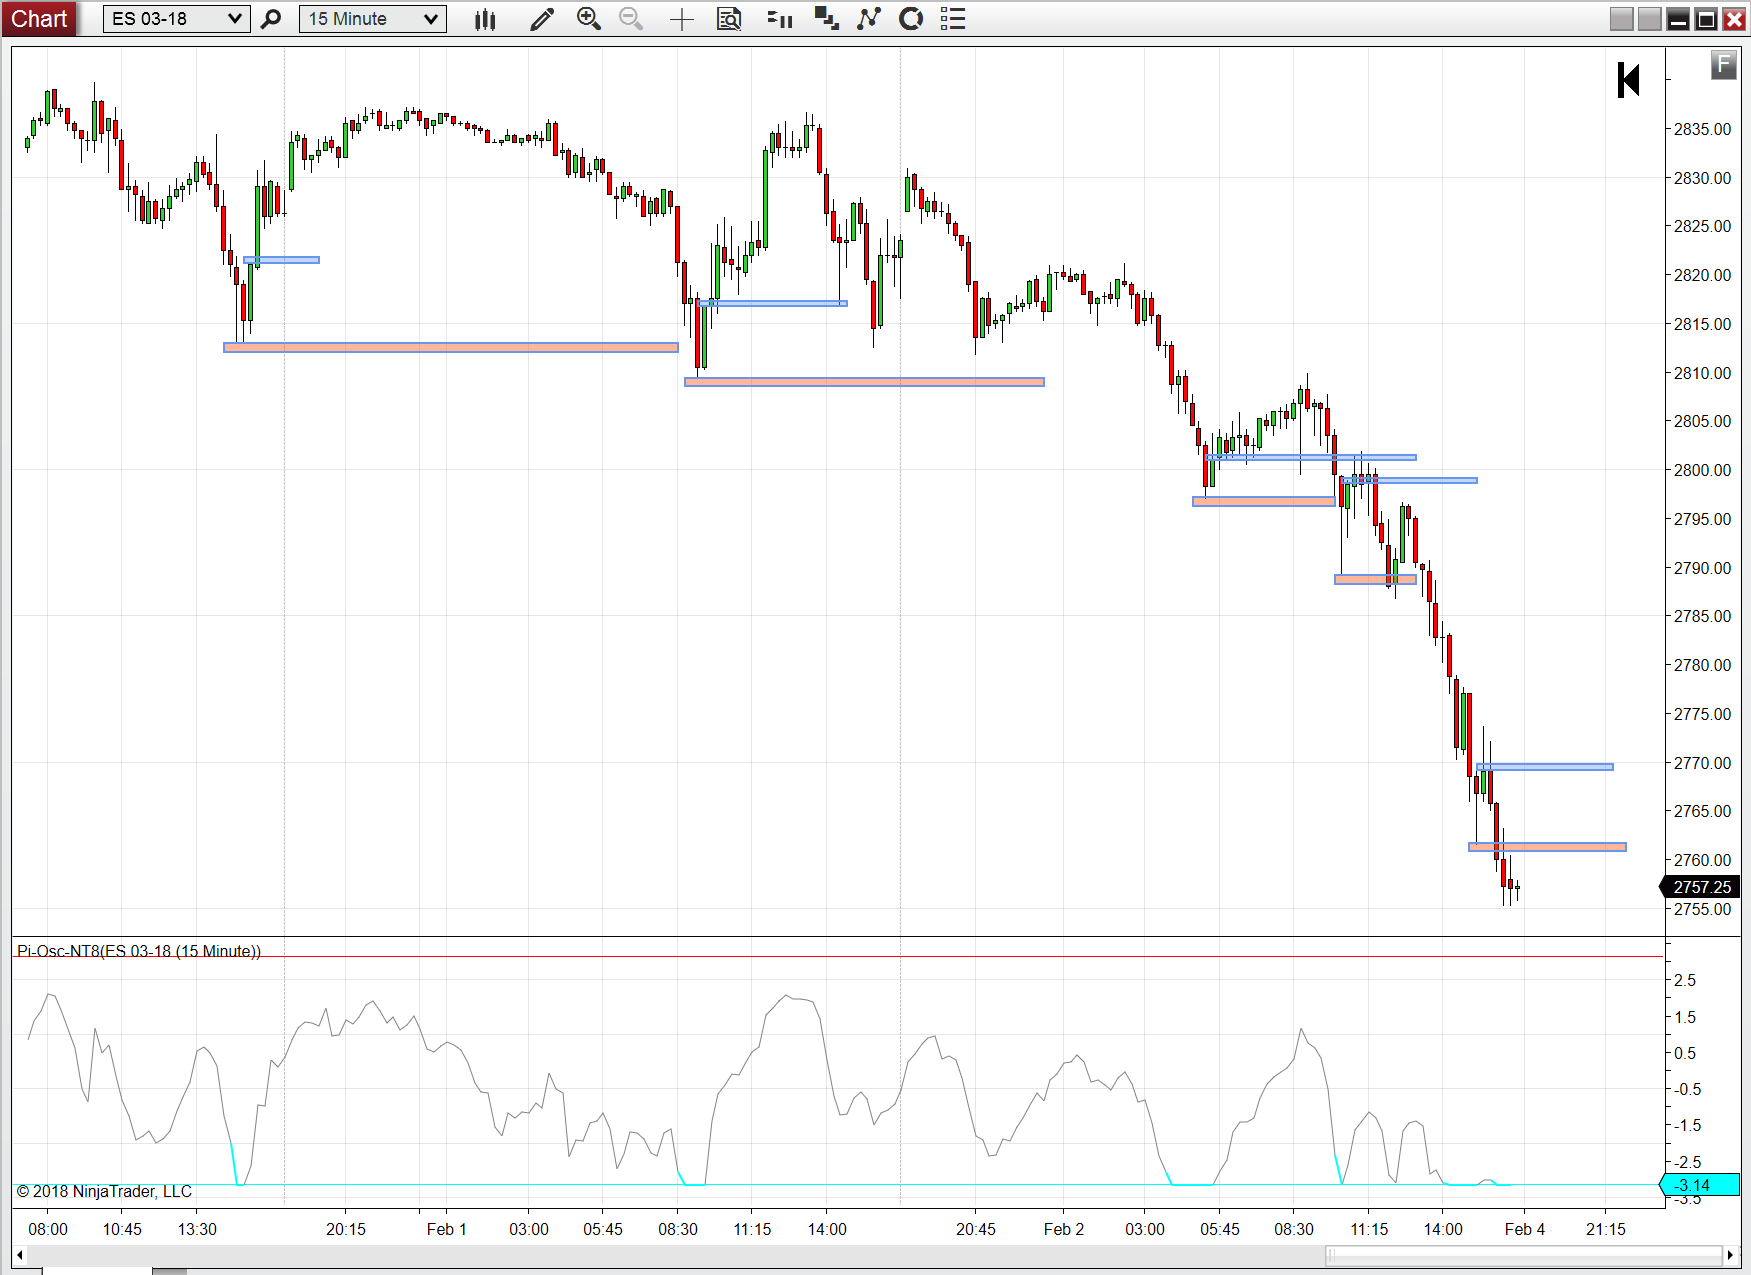Open the Data Series icon
Image resolution: width=1751 pixels, height=1275 pixels.
pyautogui.click(x=826, y=19)
